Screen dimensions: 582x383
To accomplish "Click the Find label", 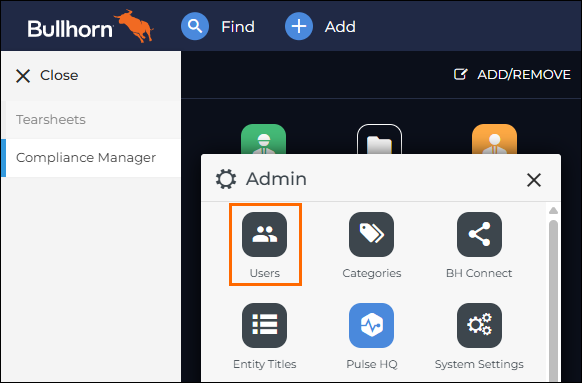I will 238,27.
